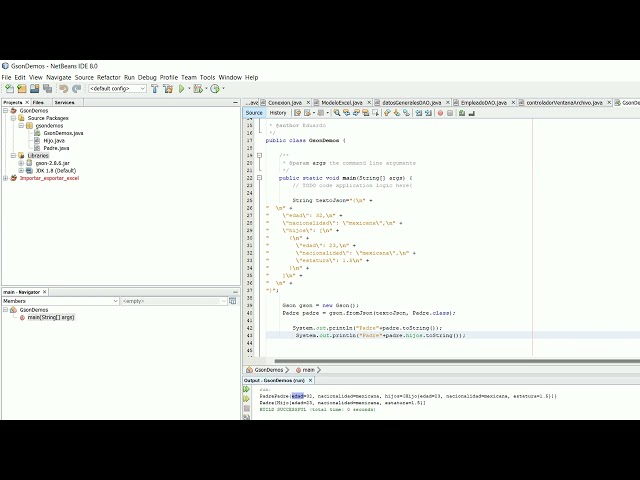Screen dimensions: 640x480
Task: Run the project with green play icon
Action: (x=182, y=89)
